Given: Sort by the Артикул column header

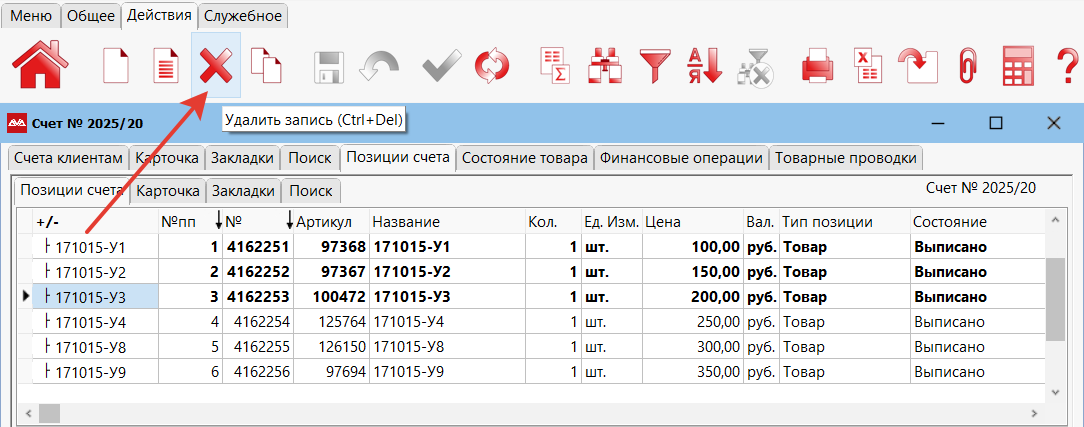Looking at the screenshot, I should pos(324,221).
